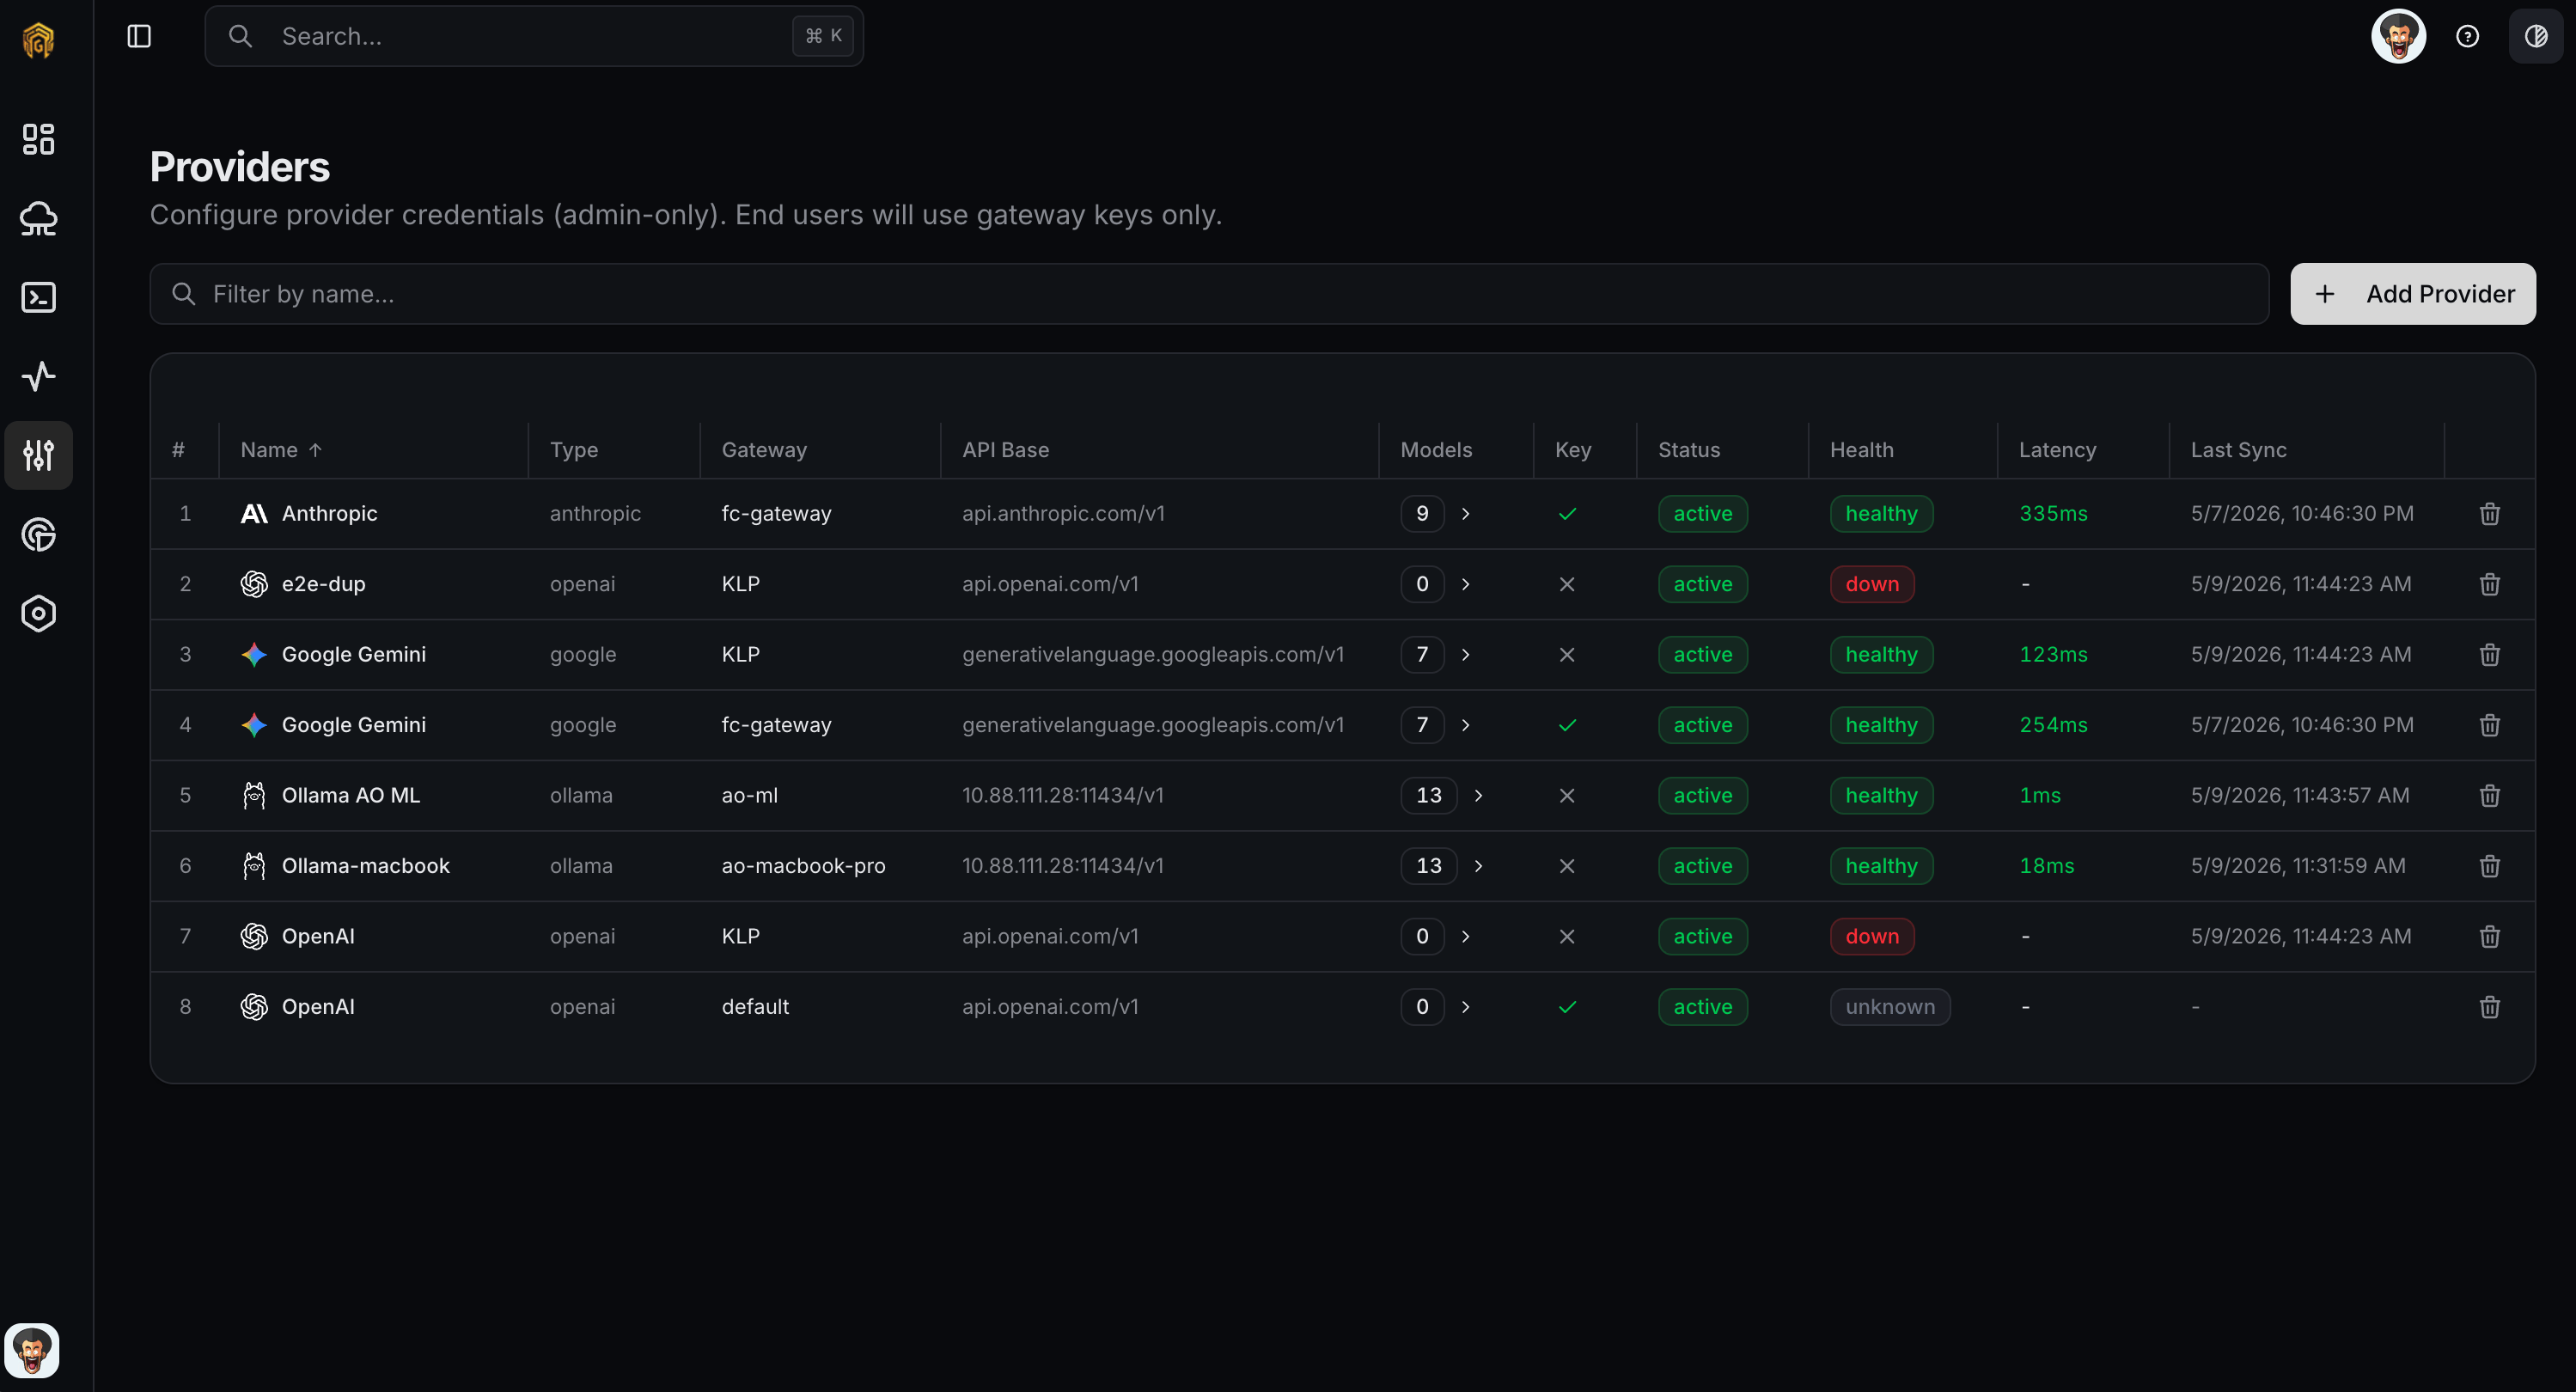
Task: Click the 13 models count for Ollama-macbook
Action: coord(1428,866)
